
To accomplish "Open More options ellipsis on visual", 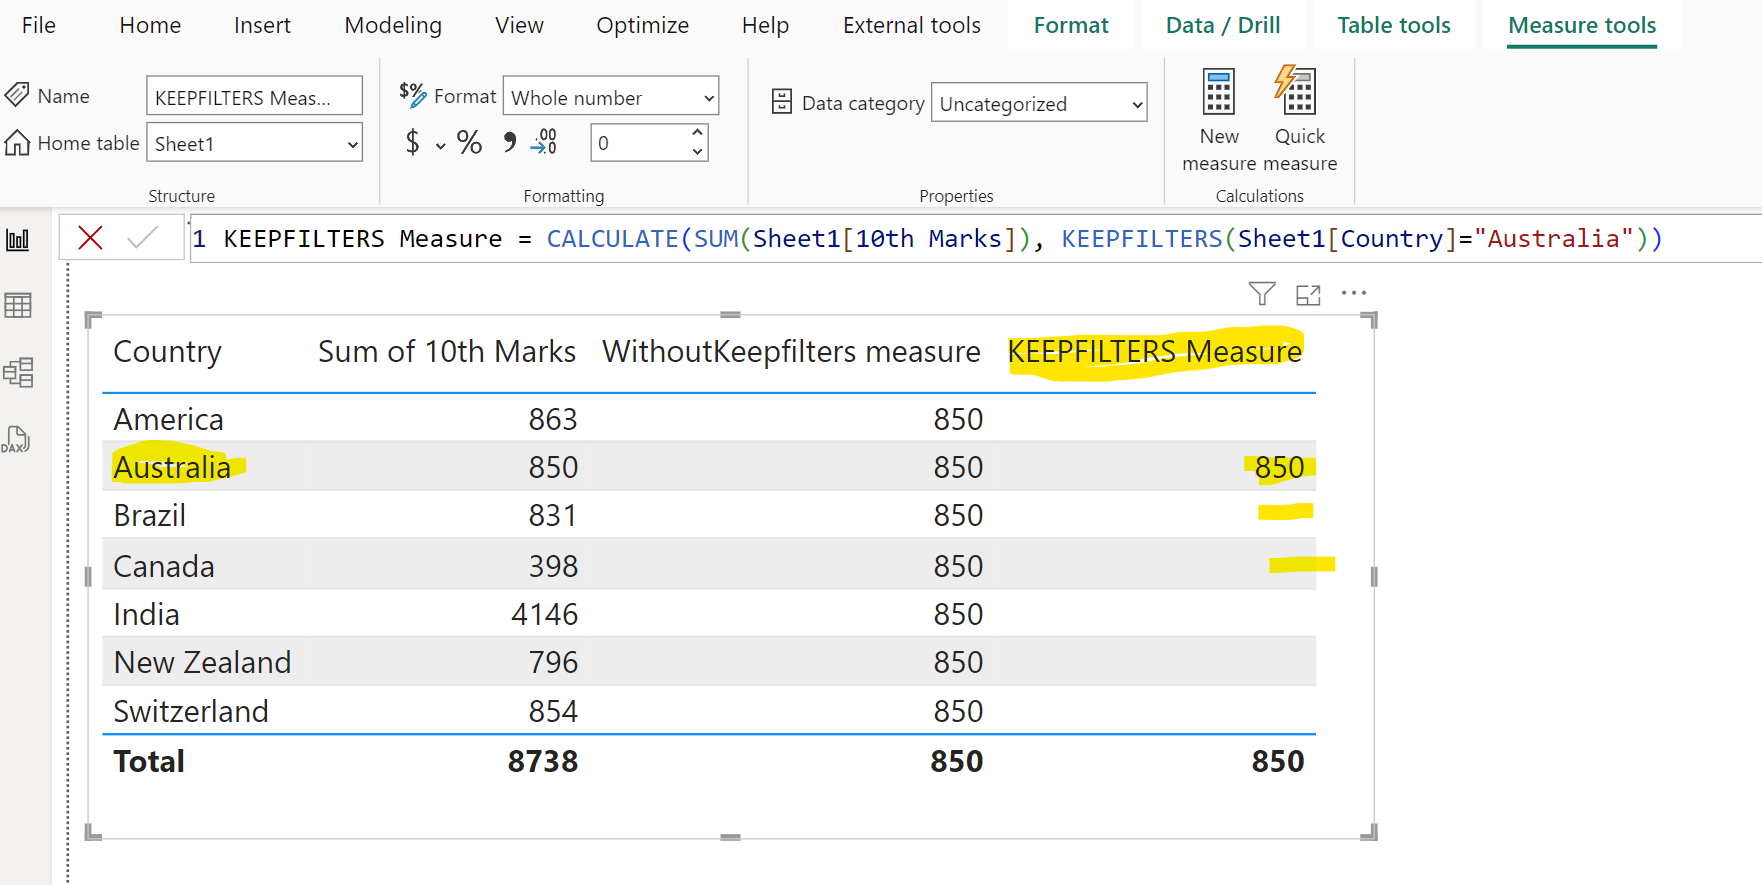I will [1354, 293].
